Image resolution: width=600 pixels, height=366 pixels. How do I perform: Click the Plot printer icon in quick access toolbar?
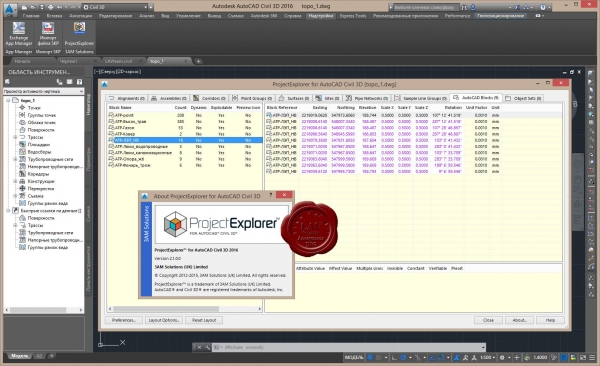[x=51, y=7]
